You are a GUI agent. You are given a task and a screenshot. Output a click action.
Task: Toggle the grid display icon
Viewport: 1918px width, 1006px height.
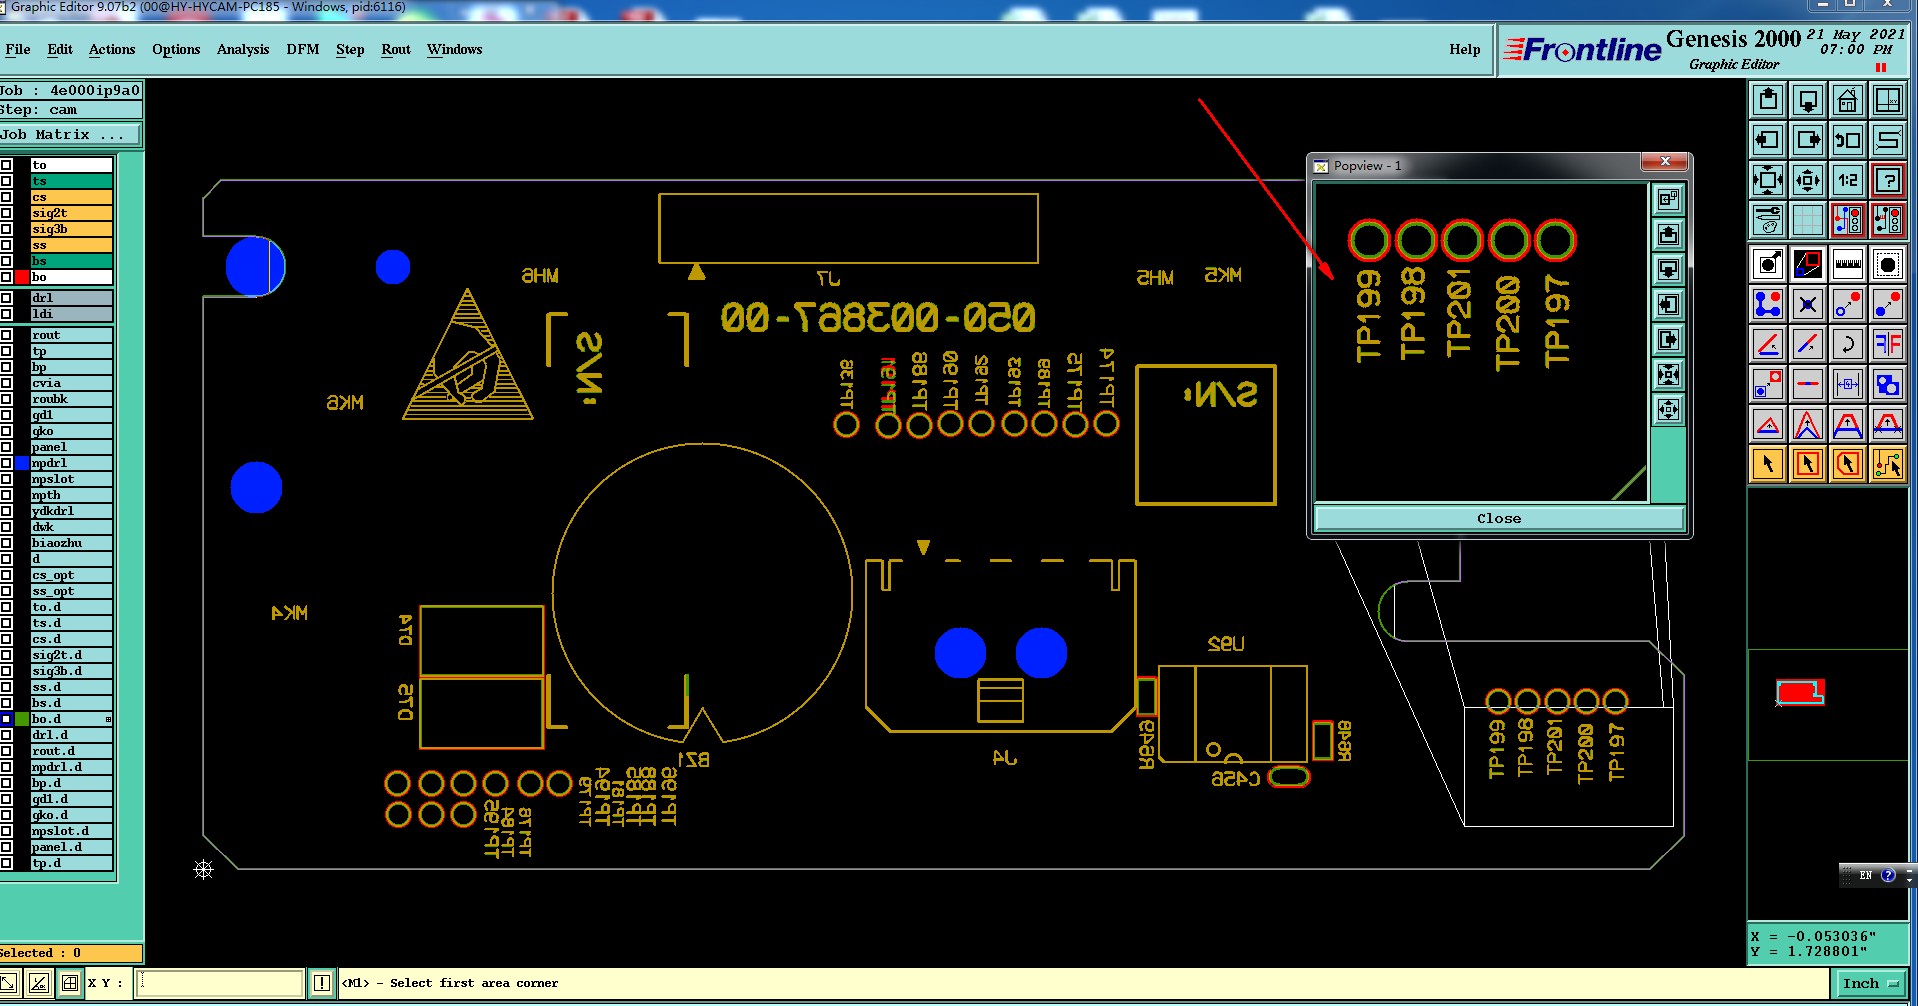pyautogui.click(x=1808, y=219)
